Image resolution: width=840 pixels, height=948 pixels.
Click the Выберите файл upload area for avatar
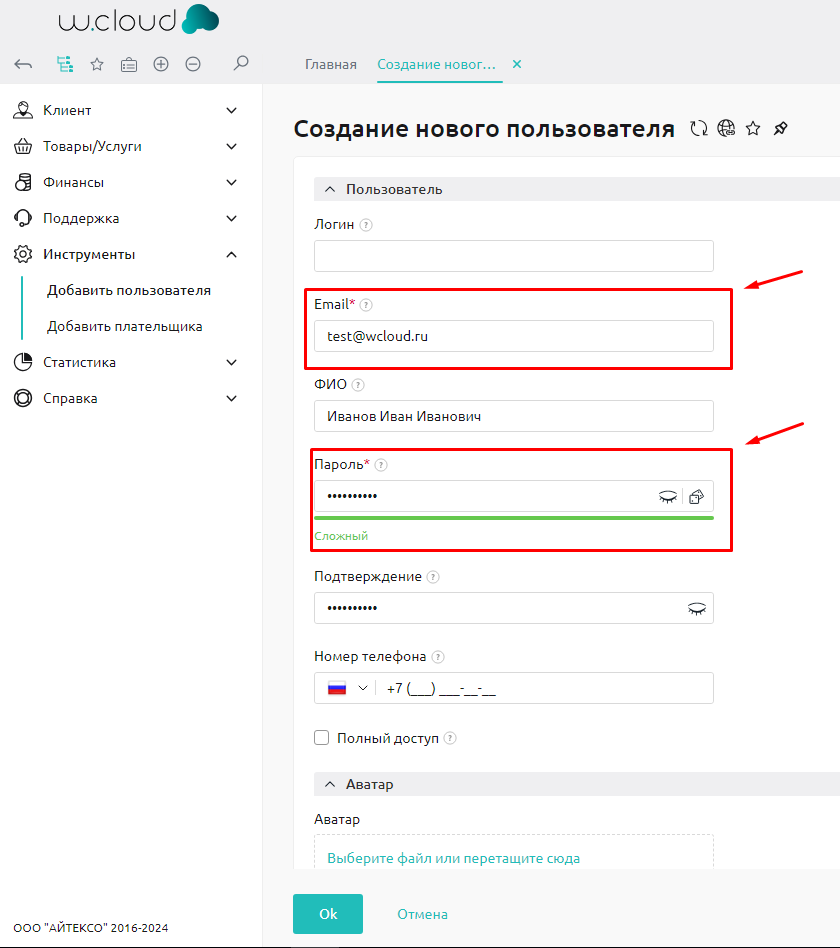452,857
